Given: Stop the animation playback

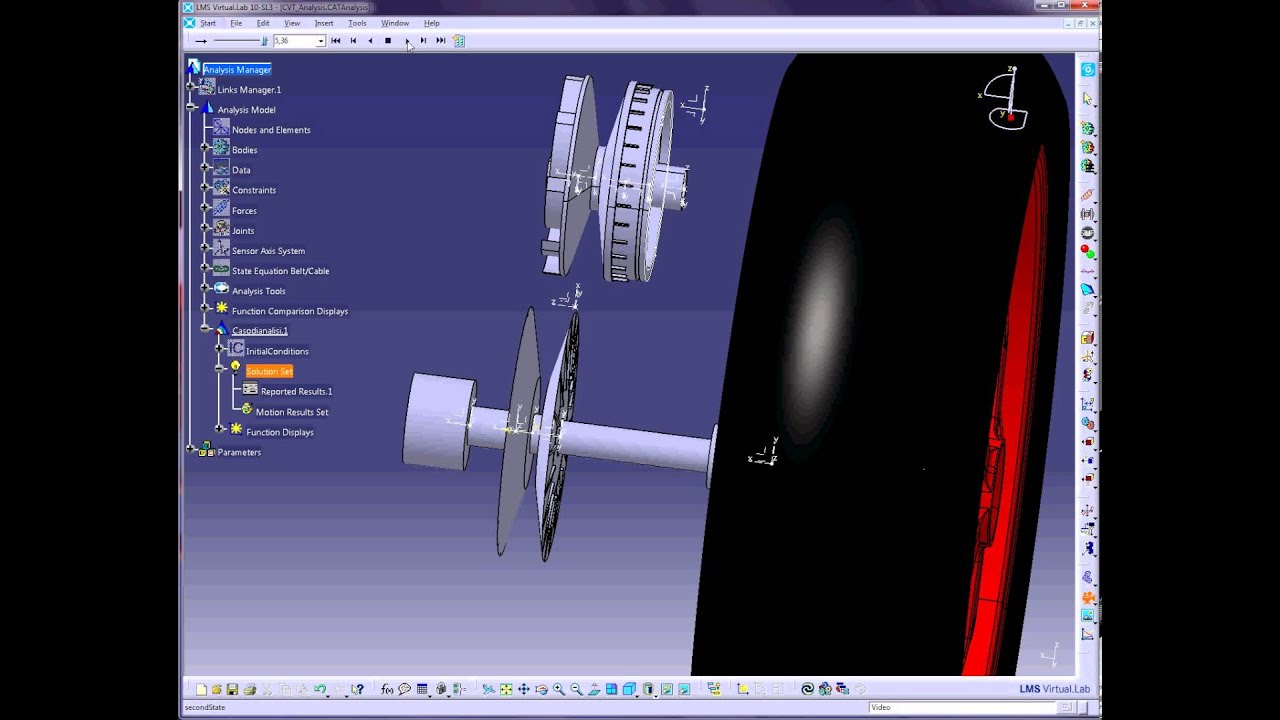Looking at the screenshot, I should click(x=388, y=41).
